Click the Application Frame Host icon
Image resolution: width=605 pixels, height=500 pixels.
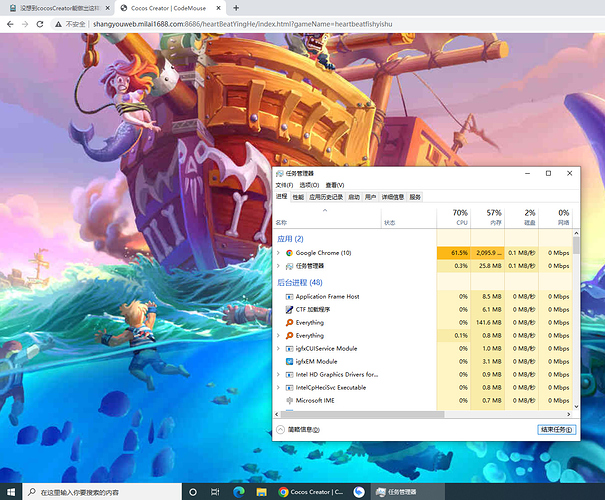point(289,297)
